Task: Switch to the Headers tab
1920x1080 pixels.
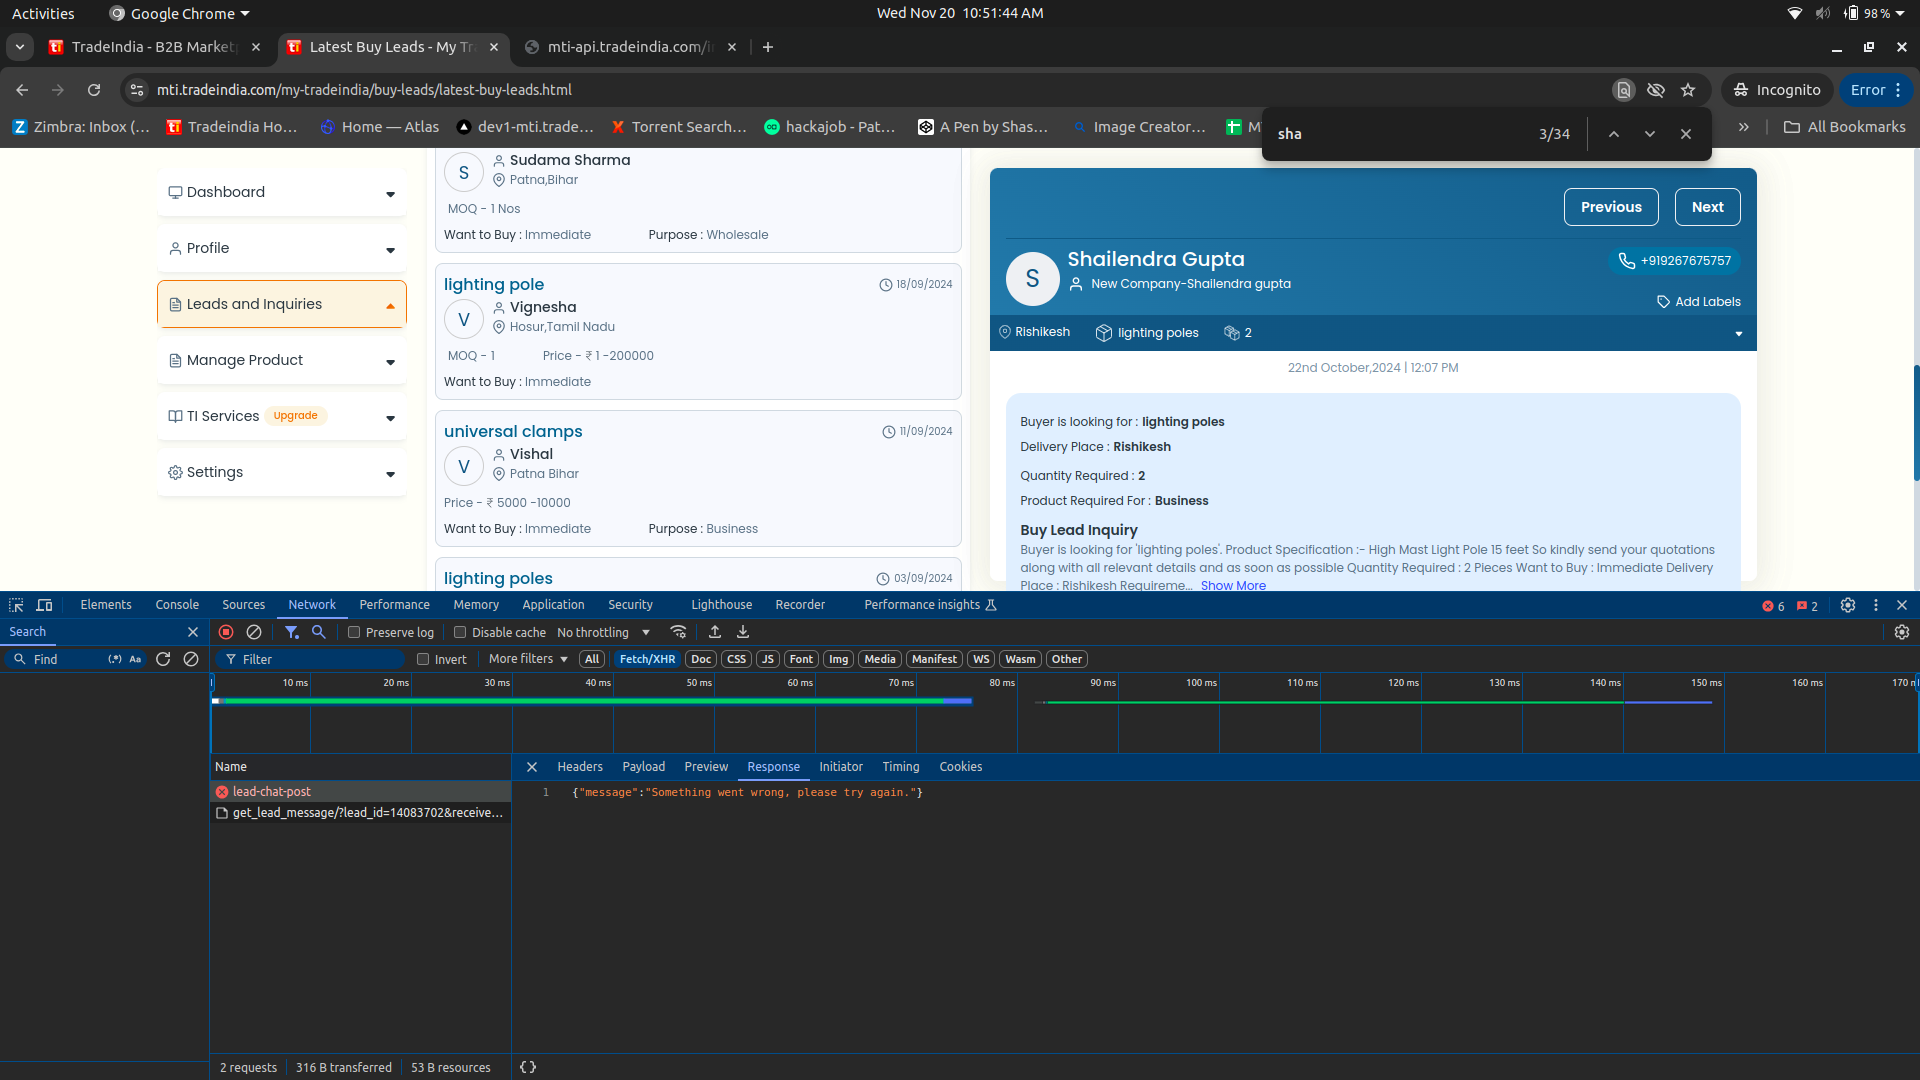Action: pyautogui.click(x=580, y=767)
